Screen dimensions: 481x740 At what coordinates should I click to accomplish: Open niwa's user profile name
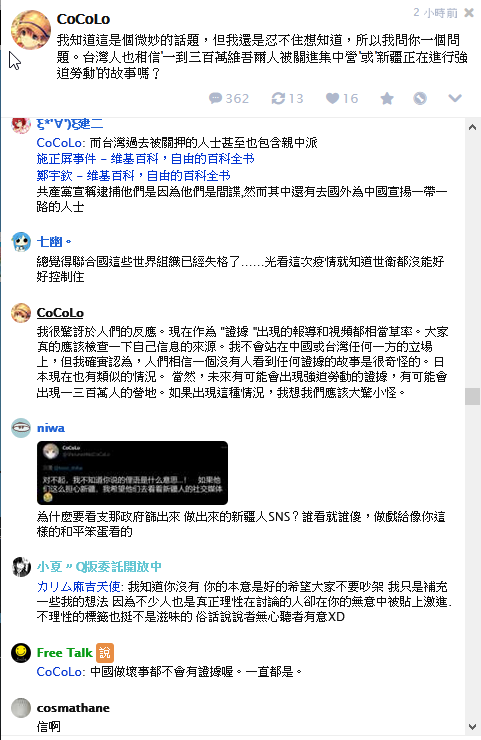51,428
